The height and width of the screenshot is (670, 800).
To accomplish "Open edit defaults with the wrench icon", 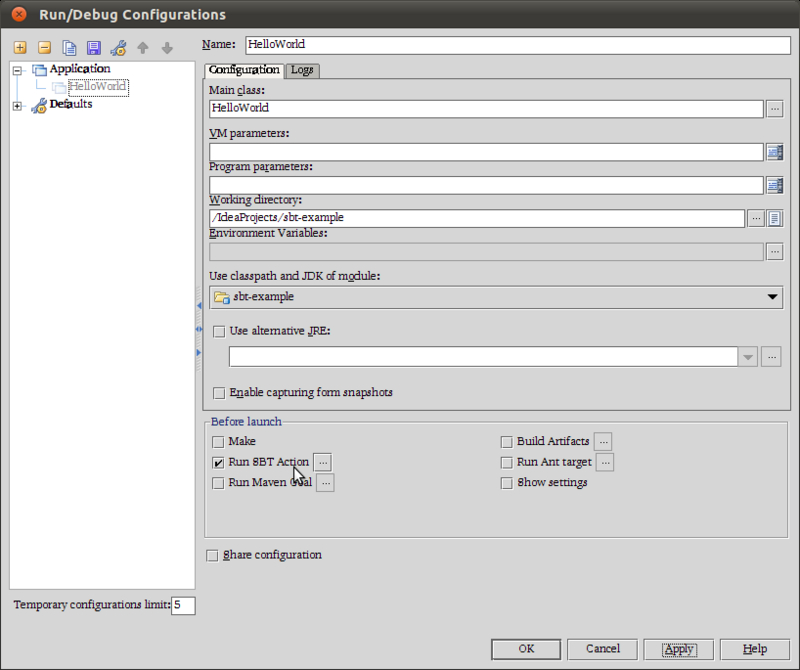I will click(x=118, y=47).
